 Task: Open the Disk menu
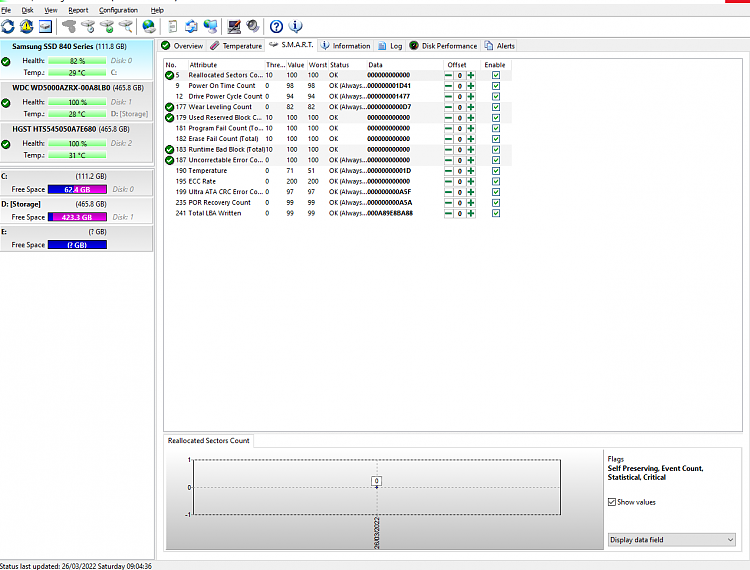(27, 10)
